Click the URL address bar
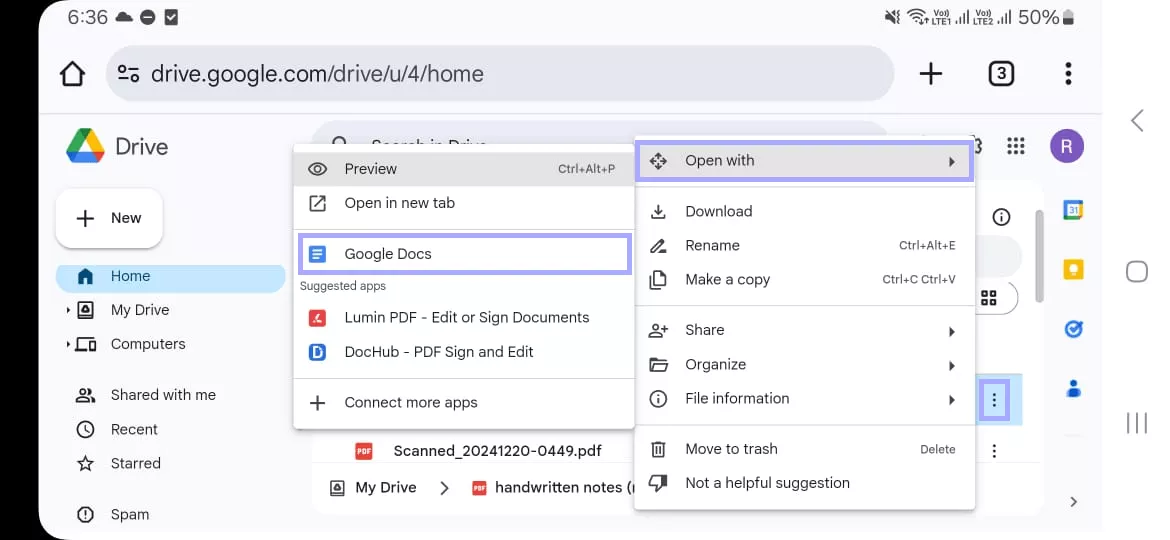 (x=499, y=74)
